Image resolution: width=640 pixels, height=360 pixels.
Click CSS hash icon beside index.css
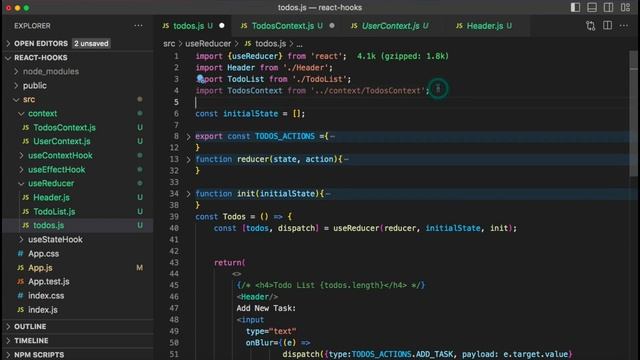click(x=20, y=296)
